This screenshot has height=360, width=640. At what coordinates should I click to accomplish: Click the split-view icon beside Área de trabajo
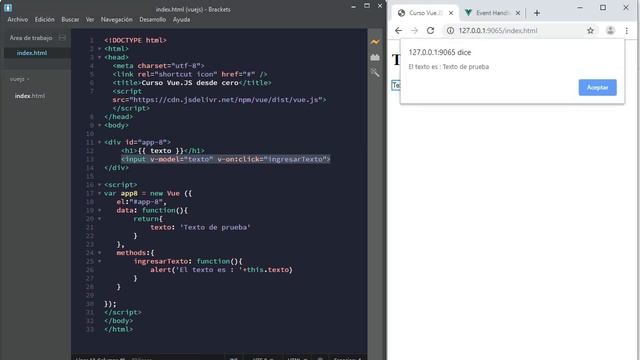(x=62, y=38)
